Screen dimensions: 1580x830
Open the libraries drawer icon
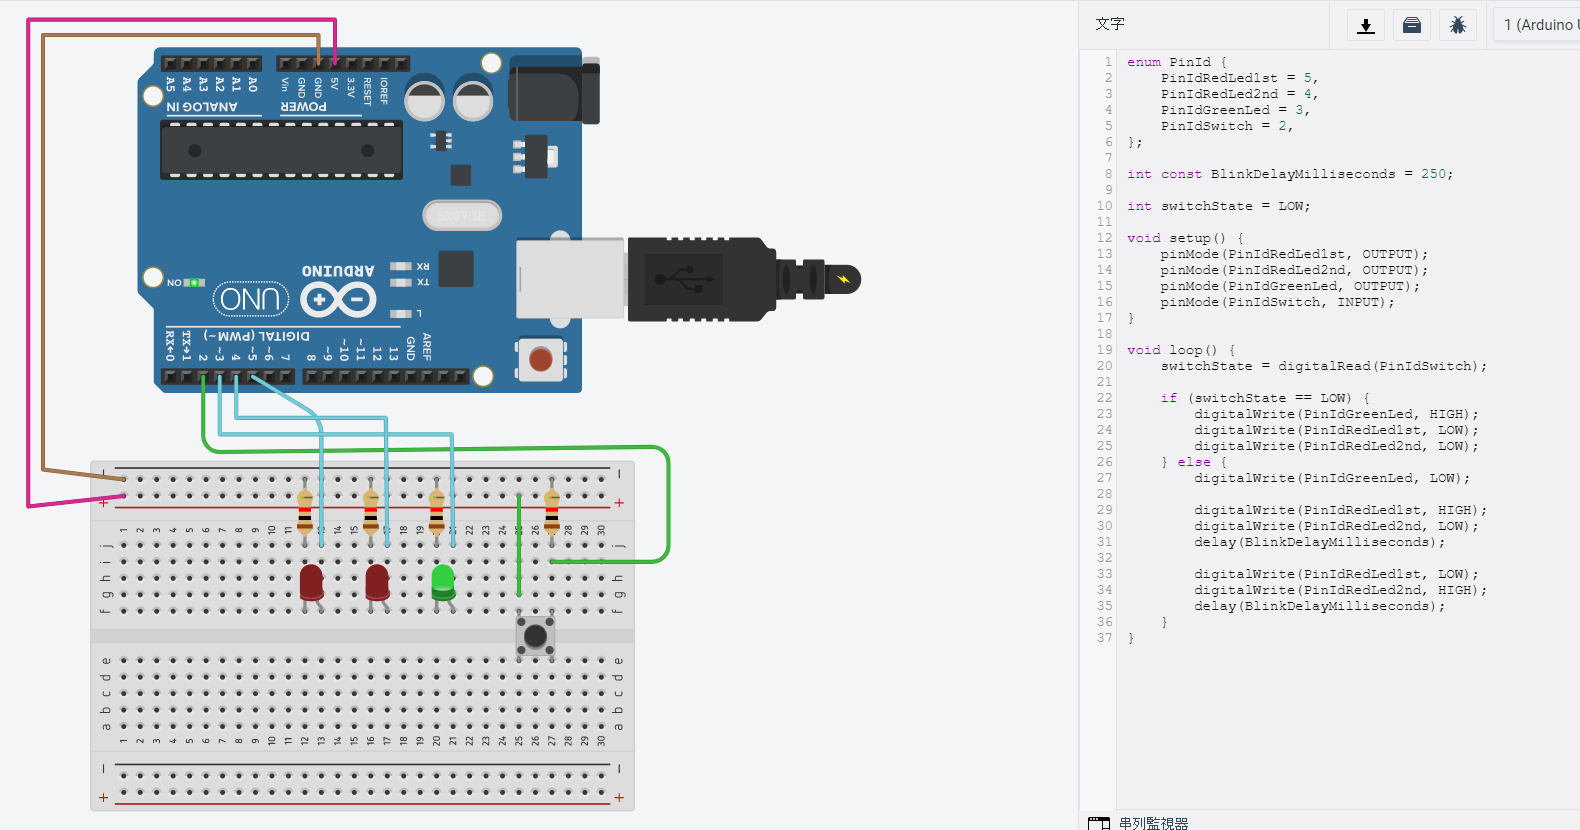pos(1412,25)
